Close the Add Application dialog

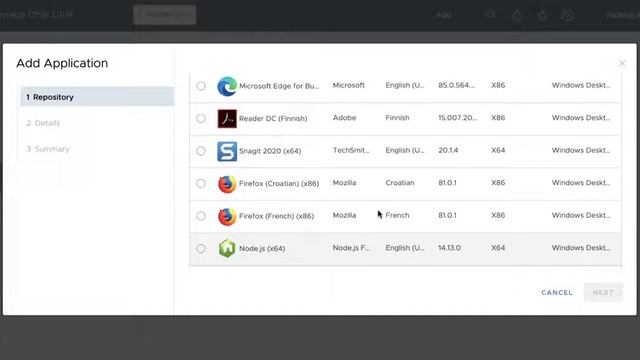click(x=622, y=63)
